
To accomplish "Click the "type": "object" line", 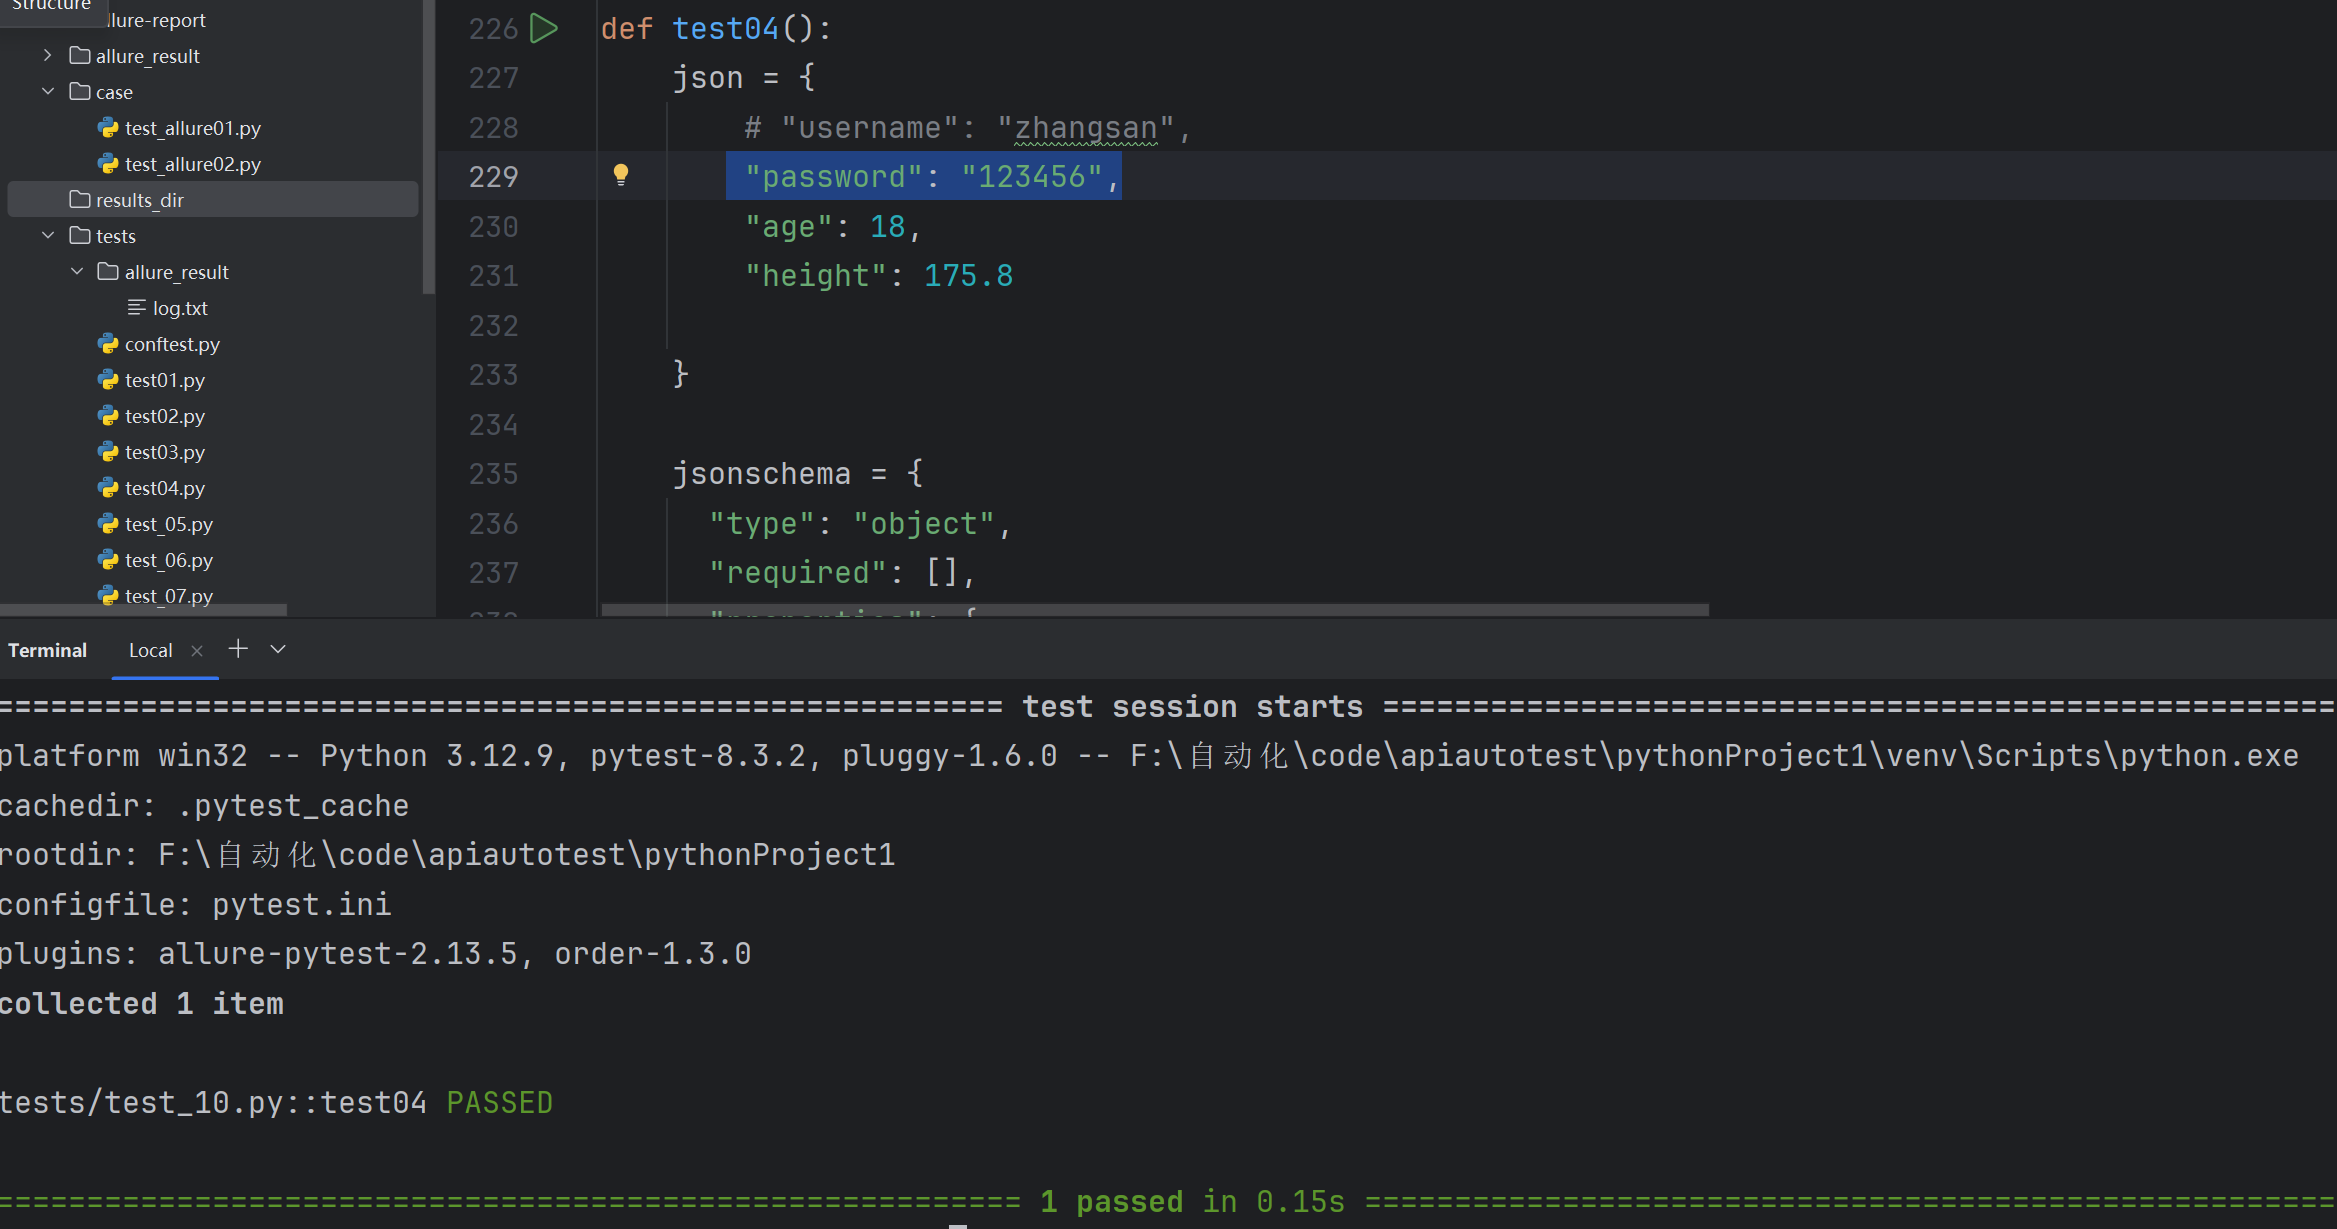I will tap(861, 523).
